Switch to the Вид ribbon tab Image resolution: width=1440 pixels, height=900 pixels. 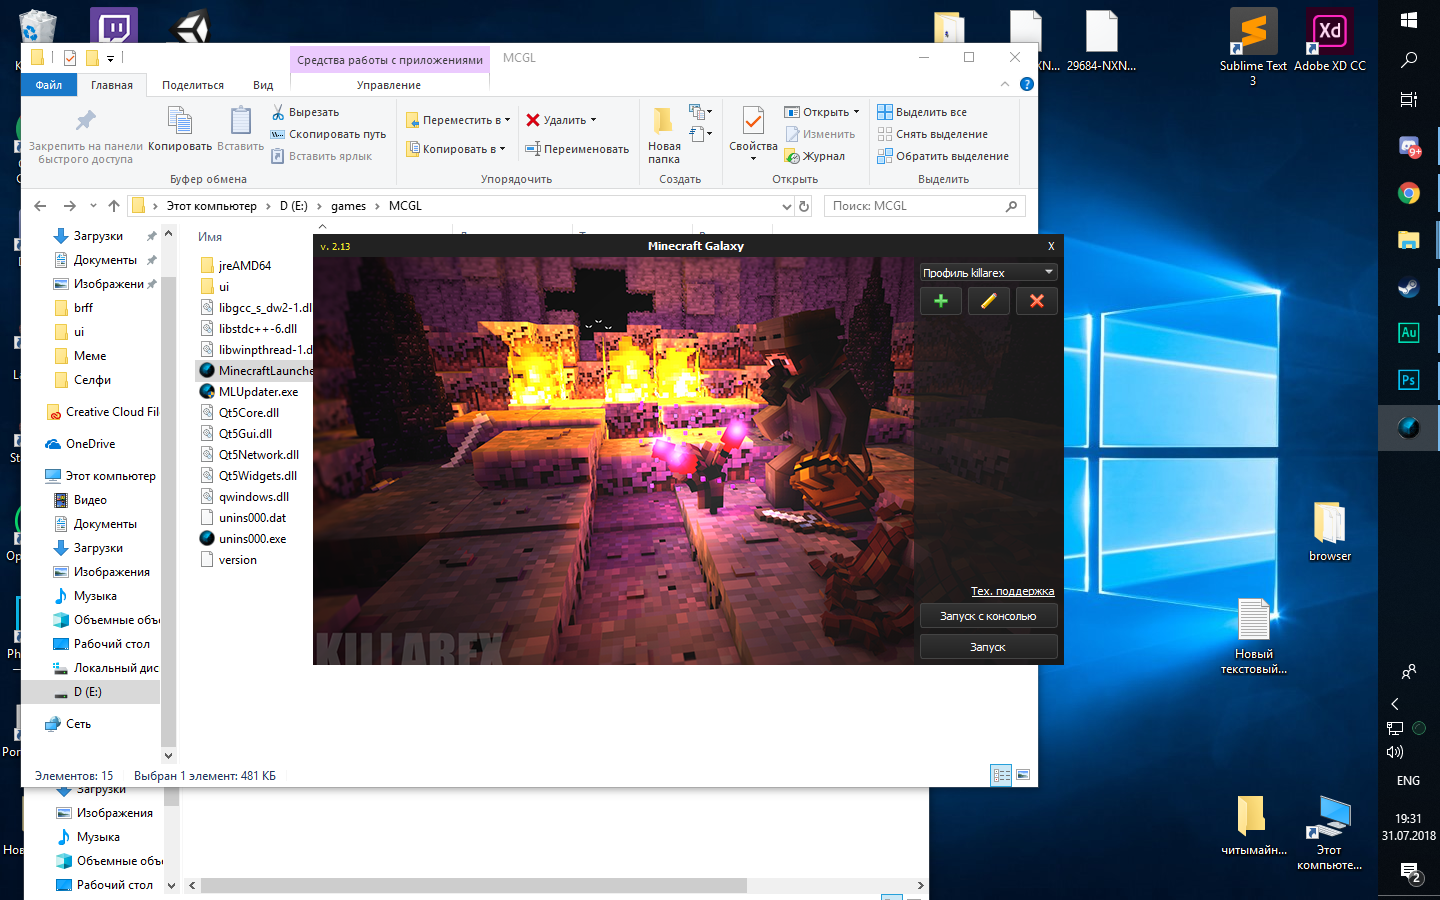263,85
